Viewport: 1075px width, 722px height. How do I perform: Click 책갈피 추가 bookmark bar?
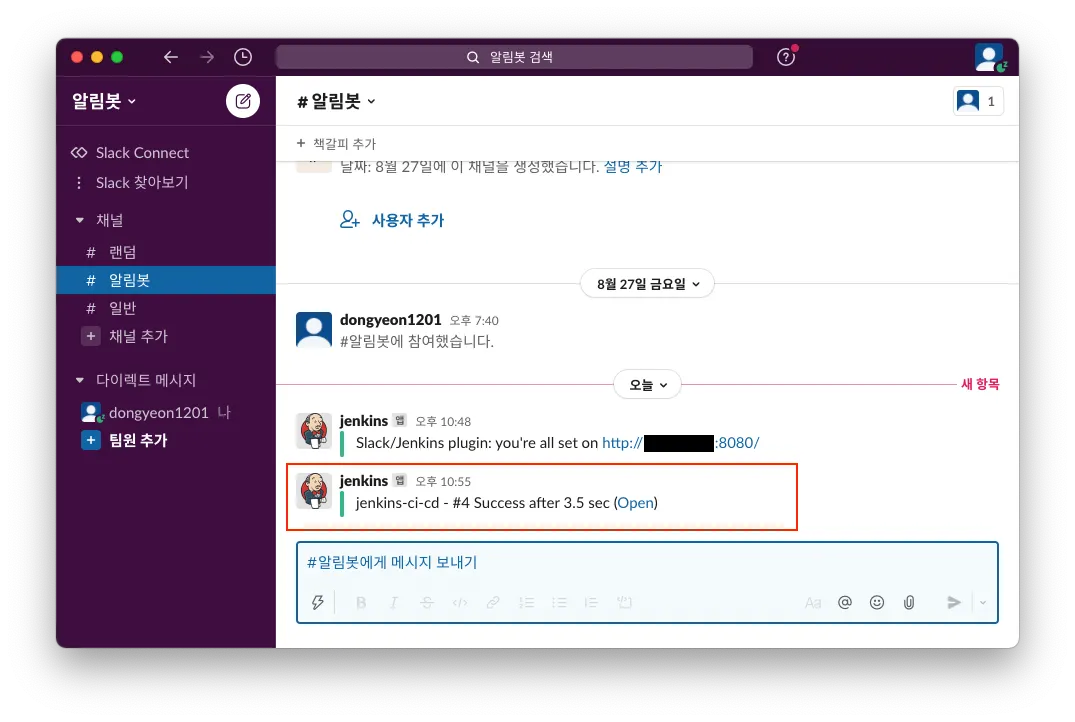point(336,143)
